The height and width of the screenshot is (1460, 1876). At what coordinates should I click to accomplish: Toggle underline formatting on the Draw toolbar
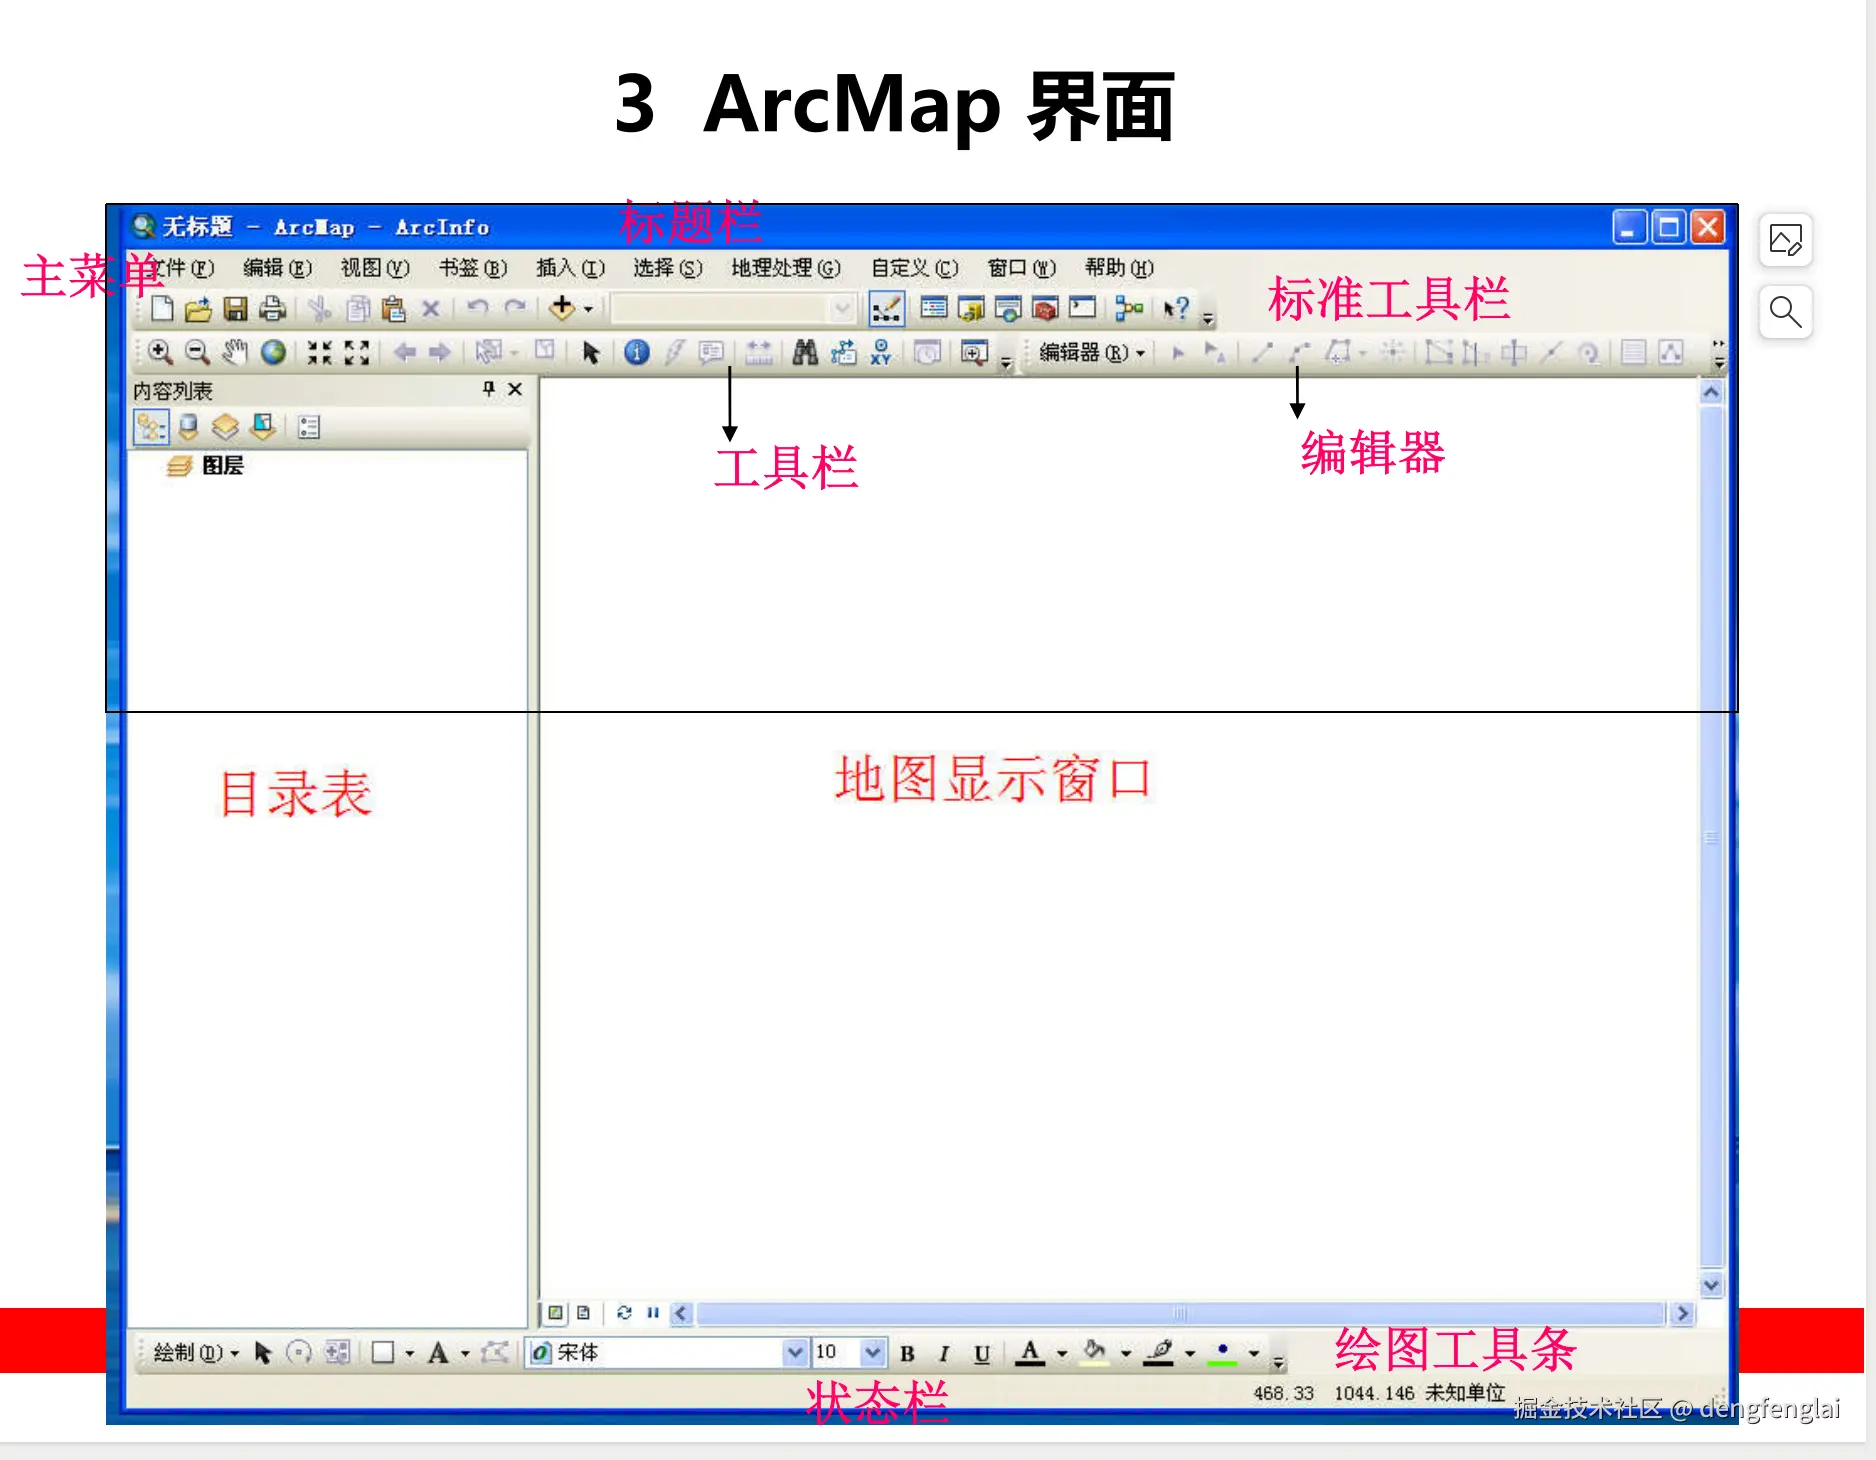[982, 1352]
